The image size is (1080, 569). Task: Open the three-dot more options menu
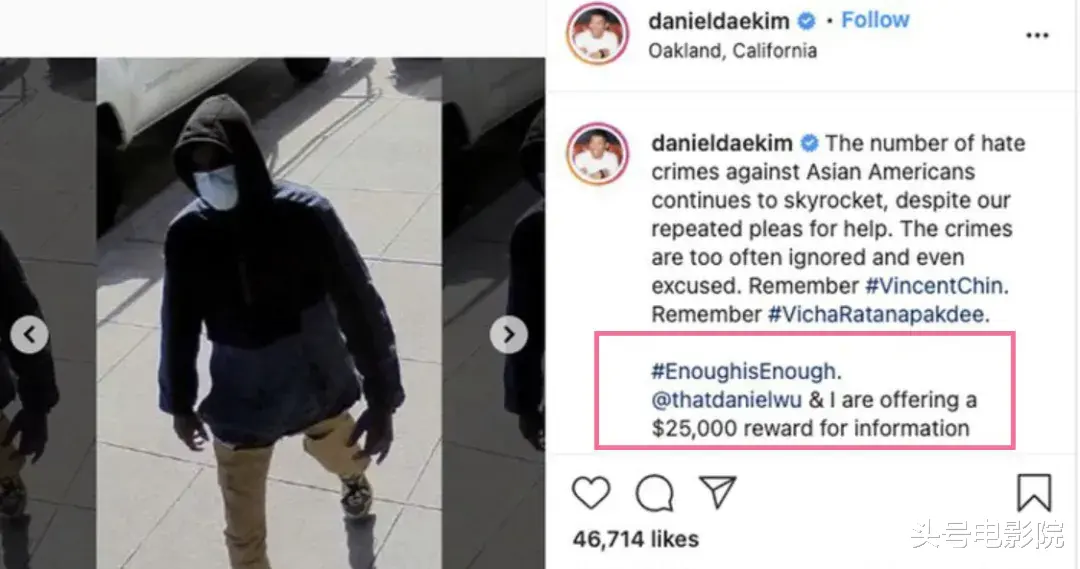(1037, 36)
